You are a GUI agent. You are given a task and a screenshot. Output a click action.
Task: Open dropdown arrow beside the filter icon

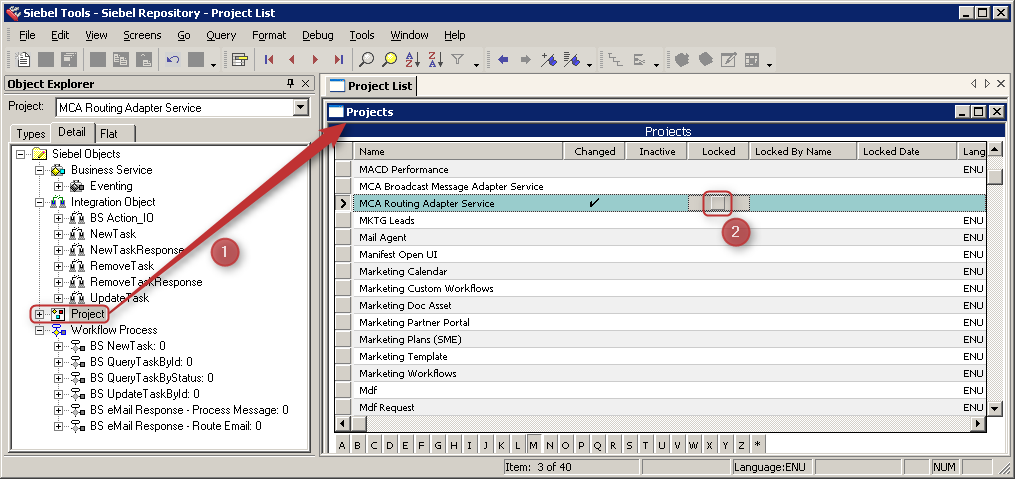click(x=476, y=64)
